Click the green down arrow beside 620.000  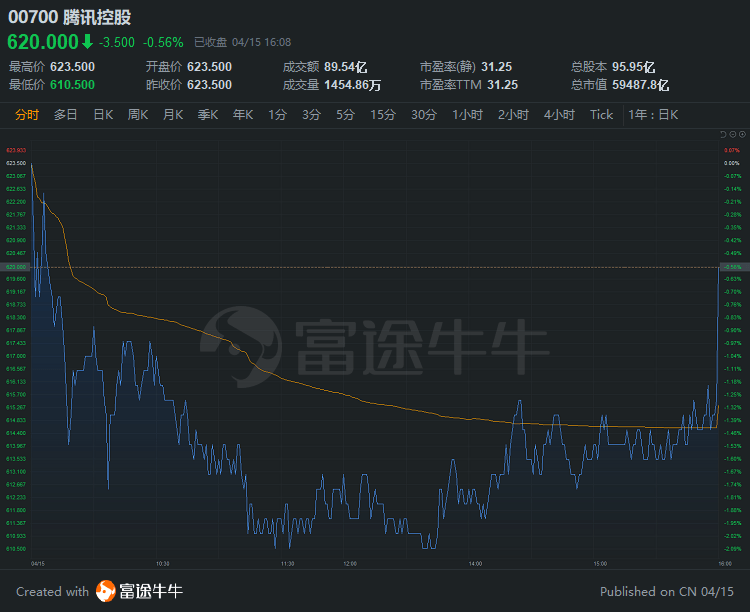(x=87, y=42)
